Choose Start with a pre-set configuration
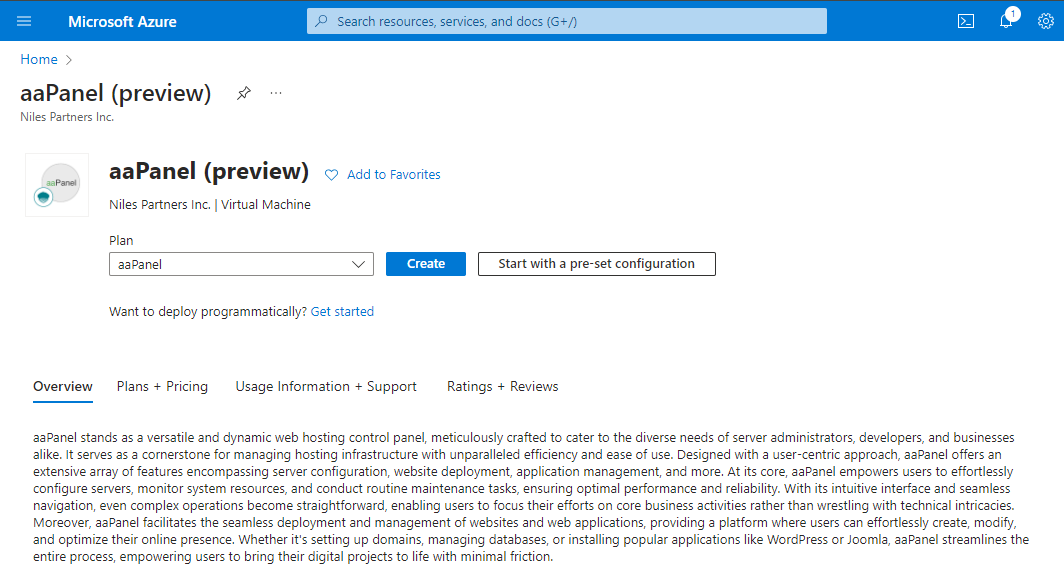The width and height of the screenshot is (1064, 576). coord(596,264)
